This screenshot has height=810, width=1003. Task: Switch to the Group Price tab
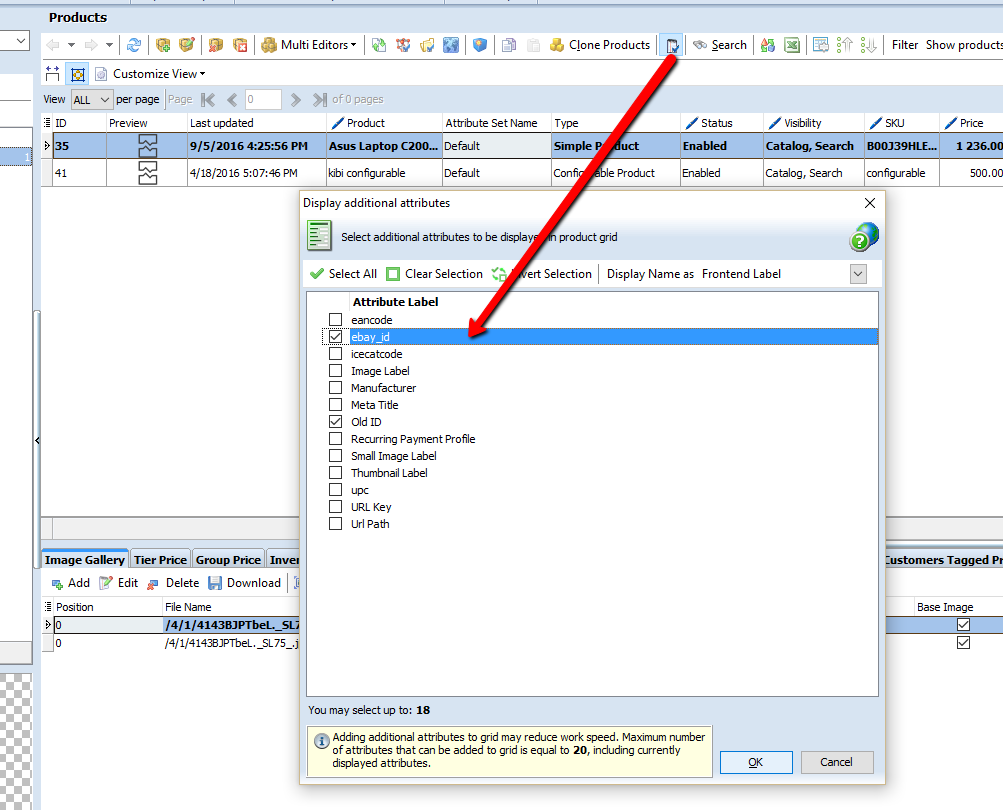(x=228, y=560)
